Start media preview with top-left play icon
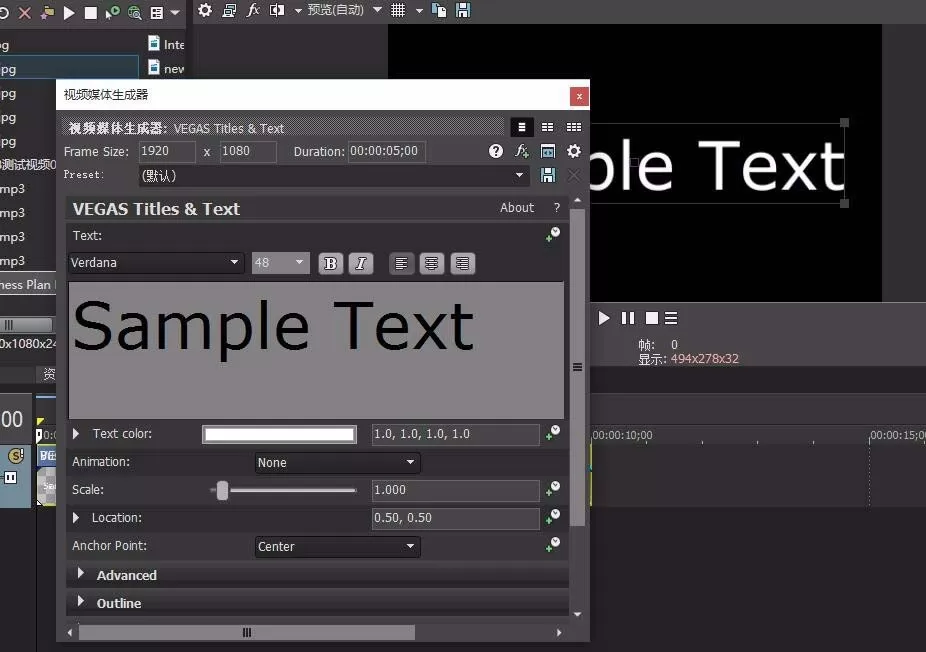The height and width of the screenshot is (652, 926). click(x=69, y=12)
